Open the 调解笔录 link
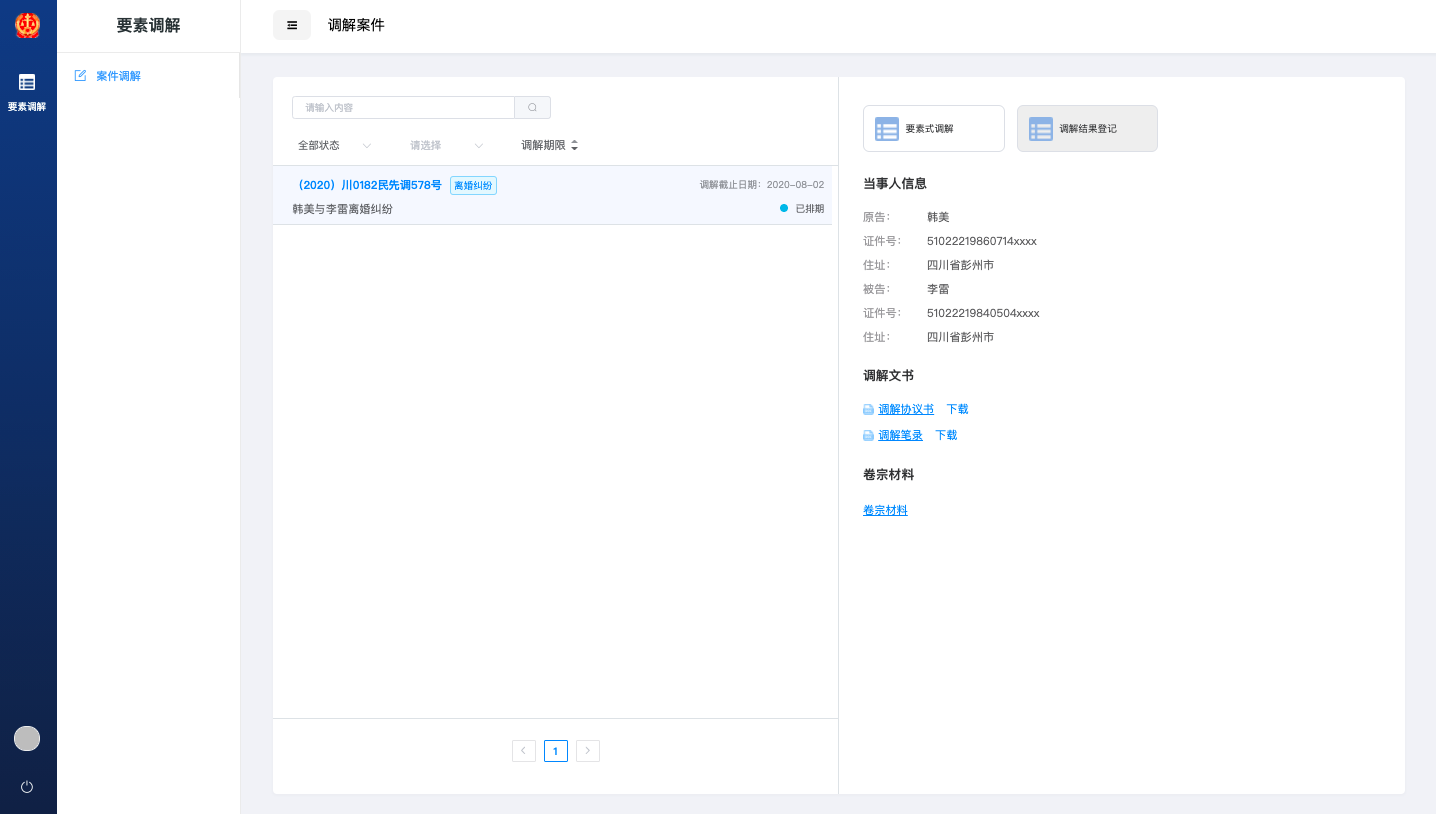The width and height of the screenshot is (1436, 814). pyautogui.click(x=900, y=435)
